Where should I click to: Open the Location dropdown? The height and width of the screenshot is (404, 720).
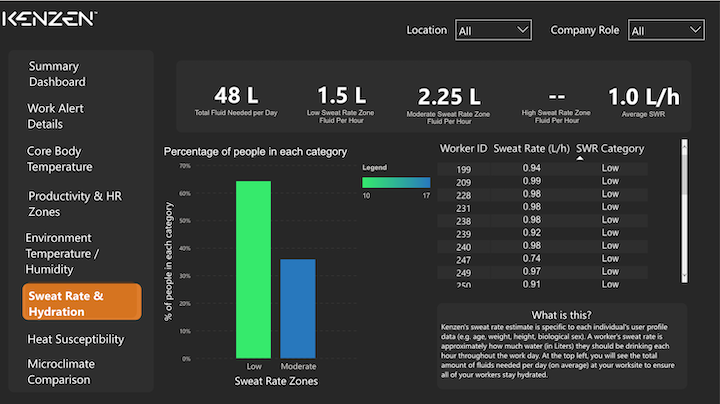[493, 31]
